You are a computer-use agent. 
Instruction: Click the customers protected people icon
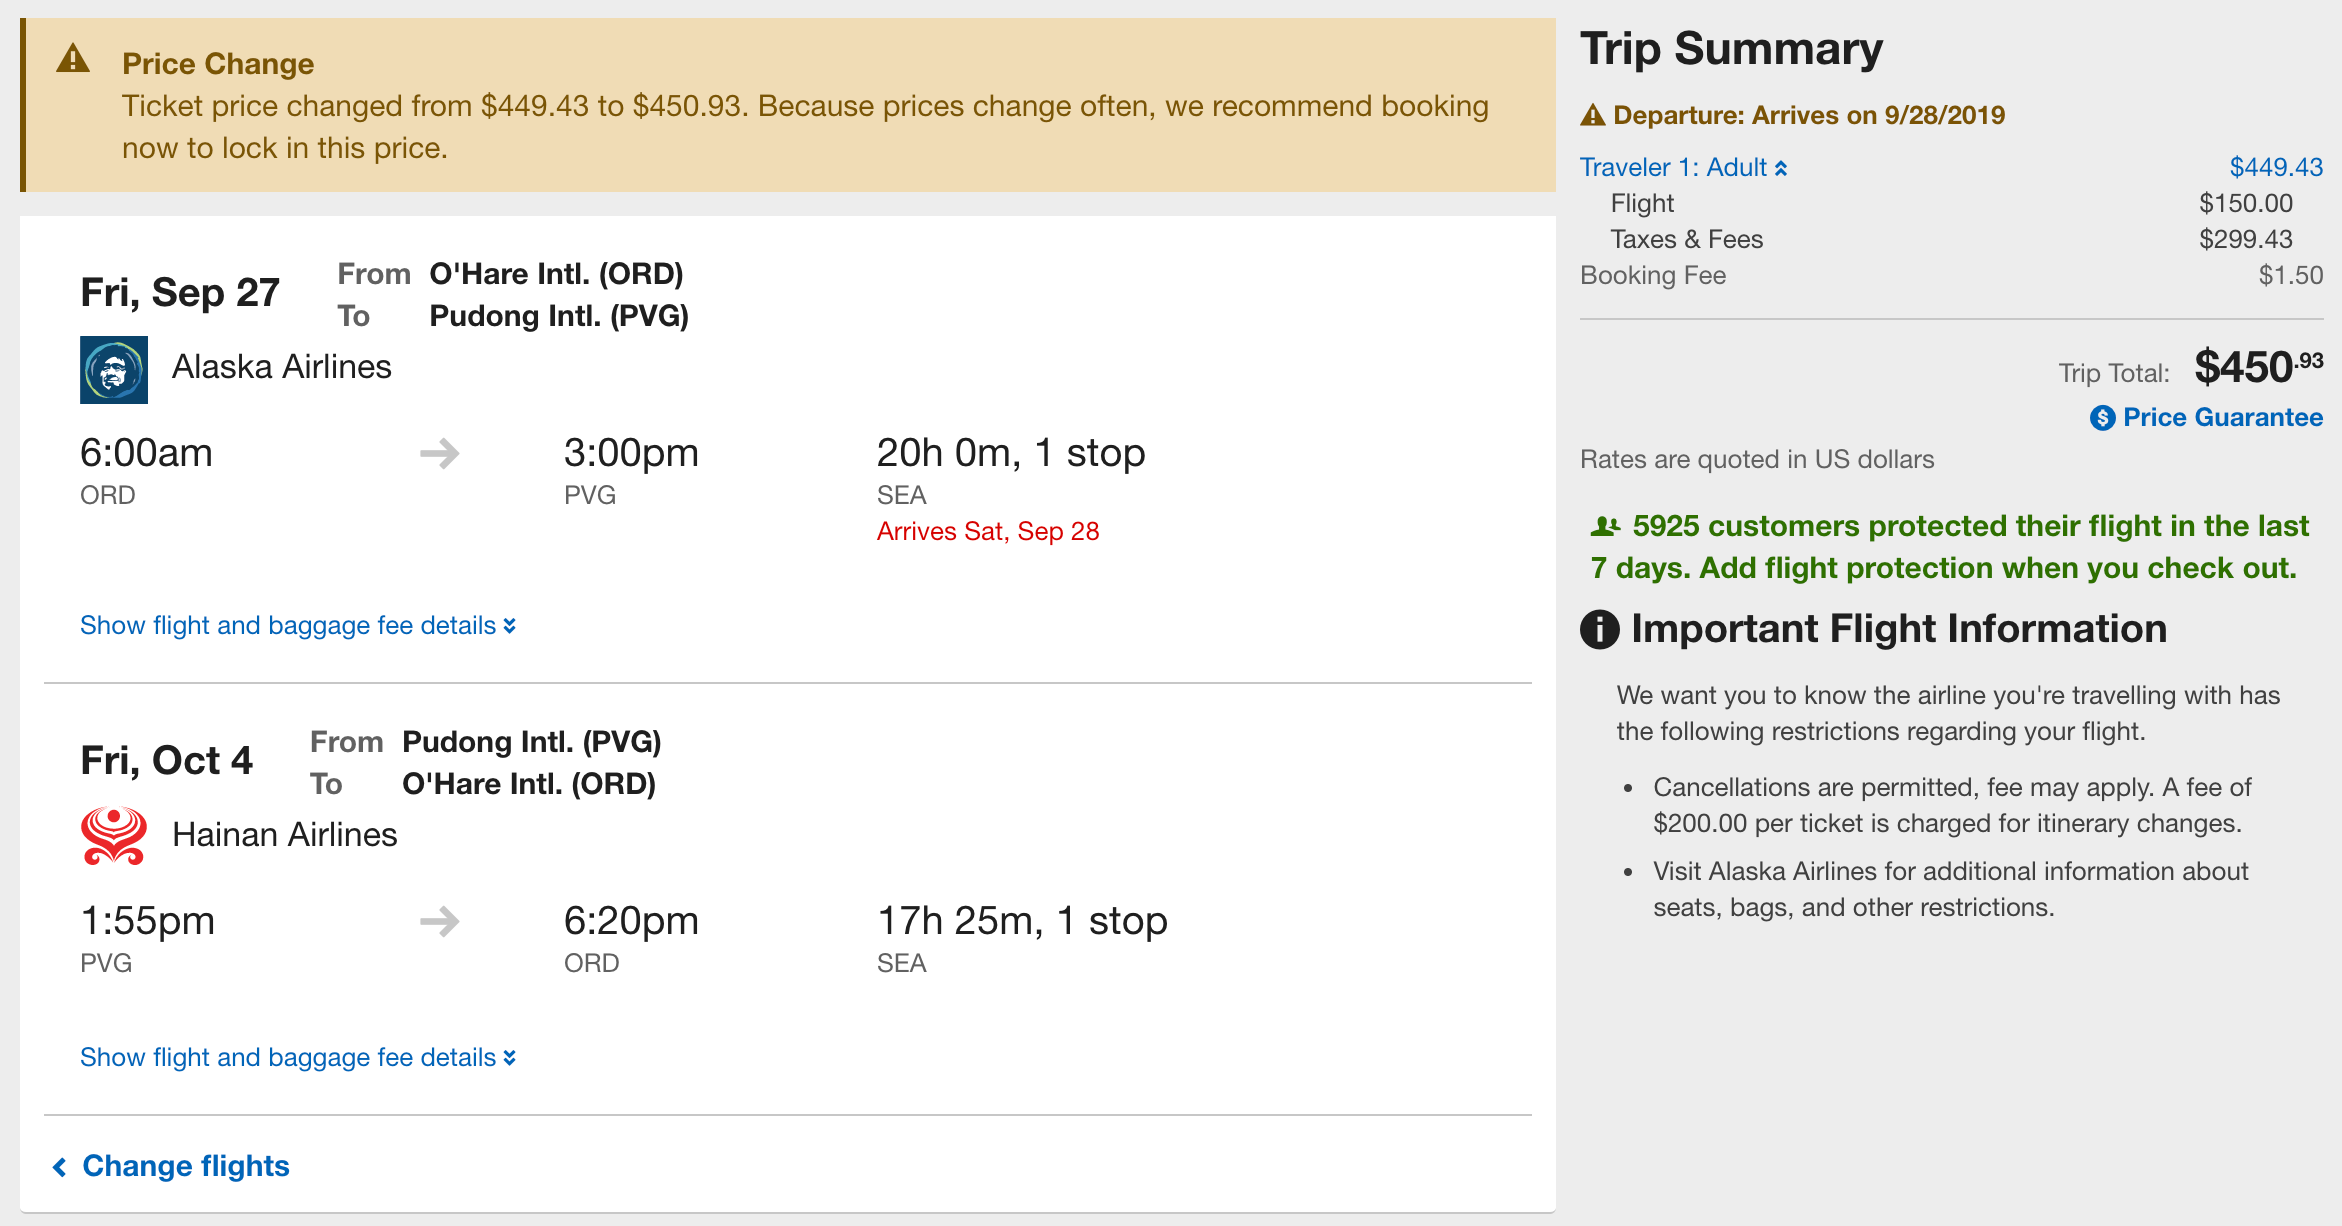[1605, 525]
